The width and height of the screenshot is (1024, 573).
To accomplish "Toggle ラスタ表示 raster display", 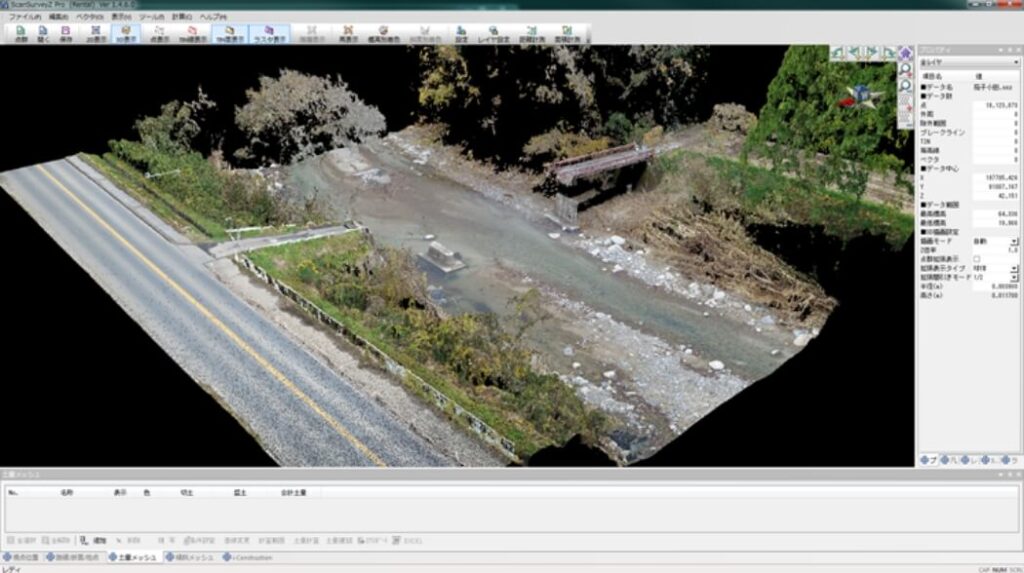I will (269, 34).
